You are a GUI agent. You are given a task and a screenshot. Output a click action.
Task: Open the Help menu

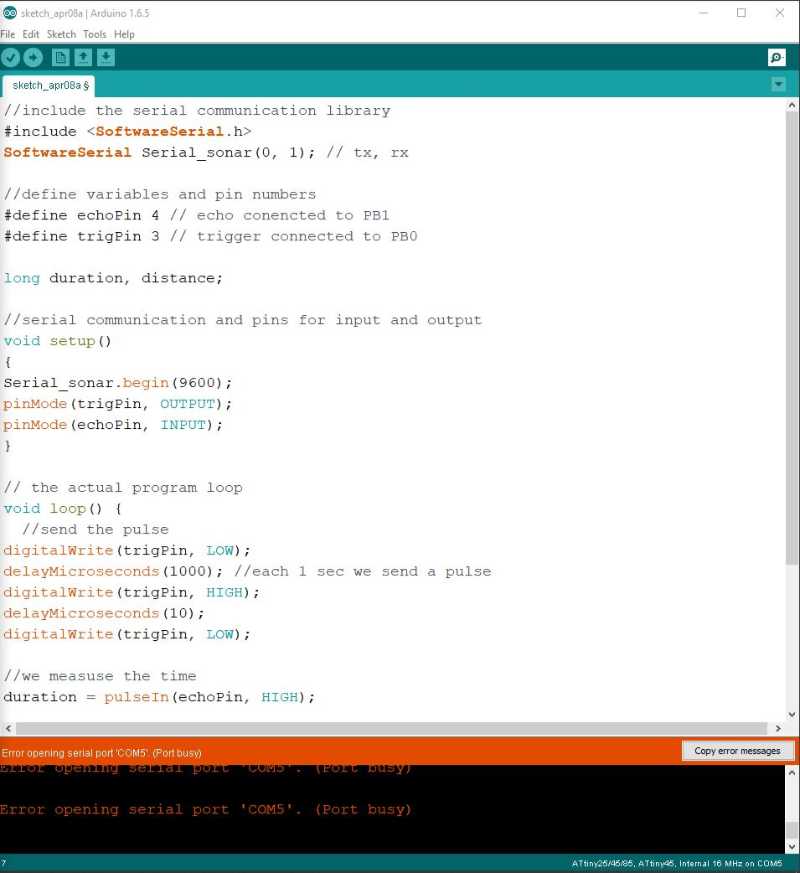(124, 35)
